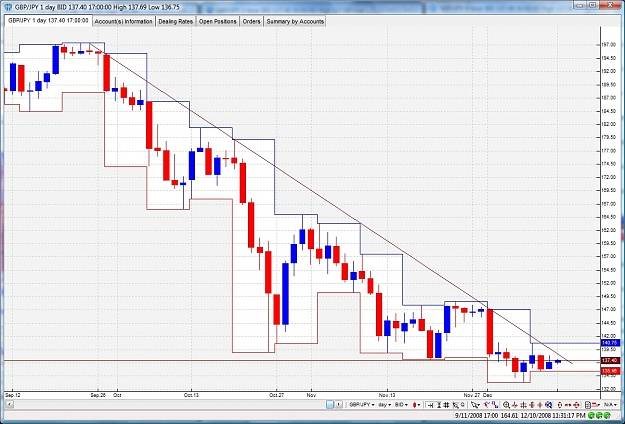Click the 164.61 value in status bar
This screenshot has width=625, height=424.
pos(510,416)
